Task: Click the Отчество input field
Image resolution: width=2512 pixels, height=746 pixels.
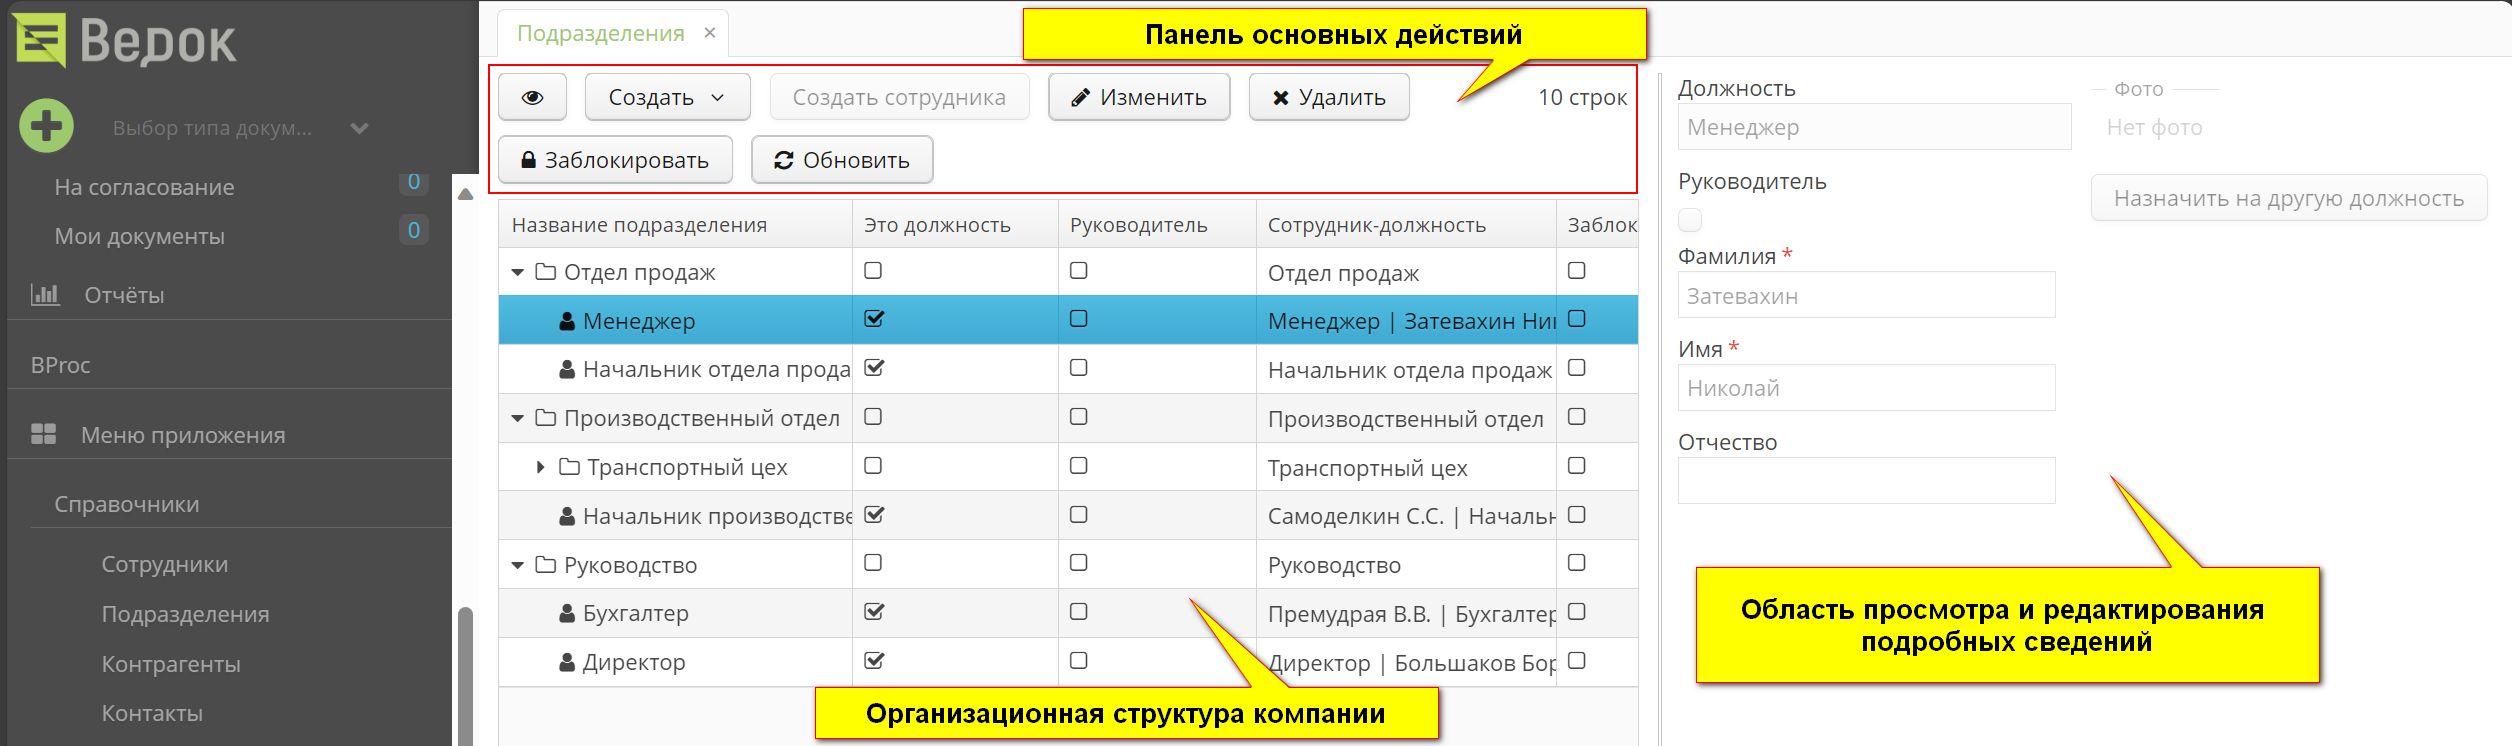Action: pyautogui.click(x=1866, y=481)
